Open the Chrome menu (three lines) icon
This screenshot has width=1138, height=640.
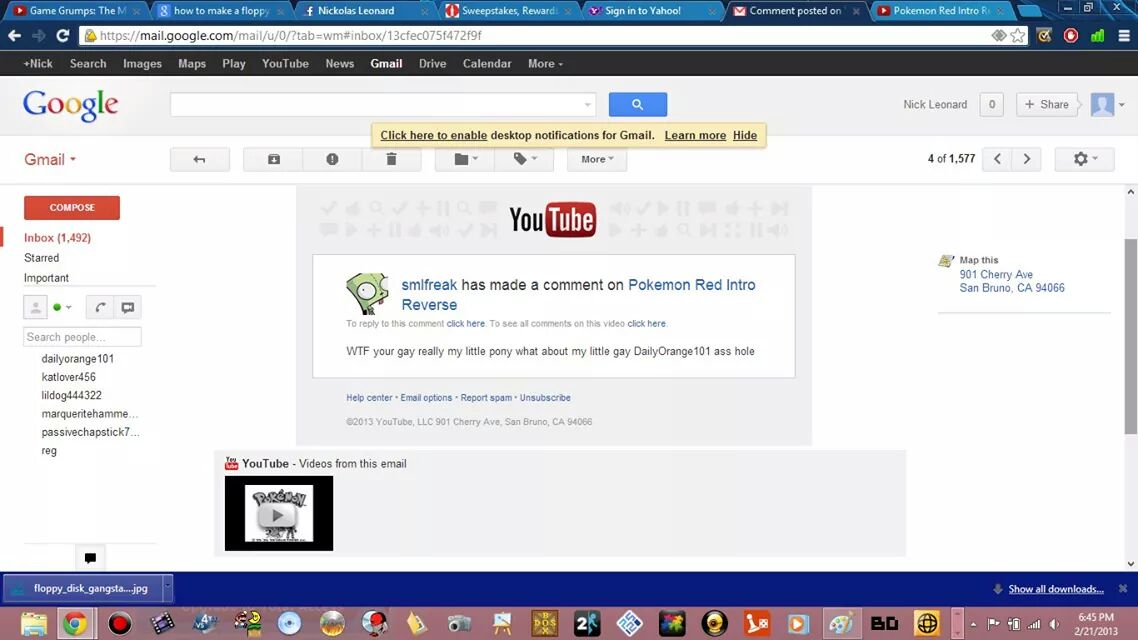coord(1123,36)
